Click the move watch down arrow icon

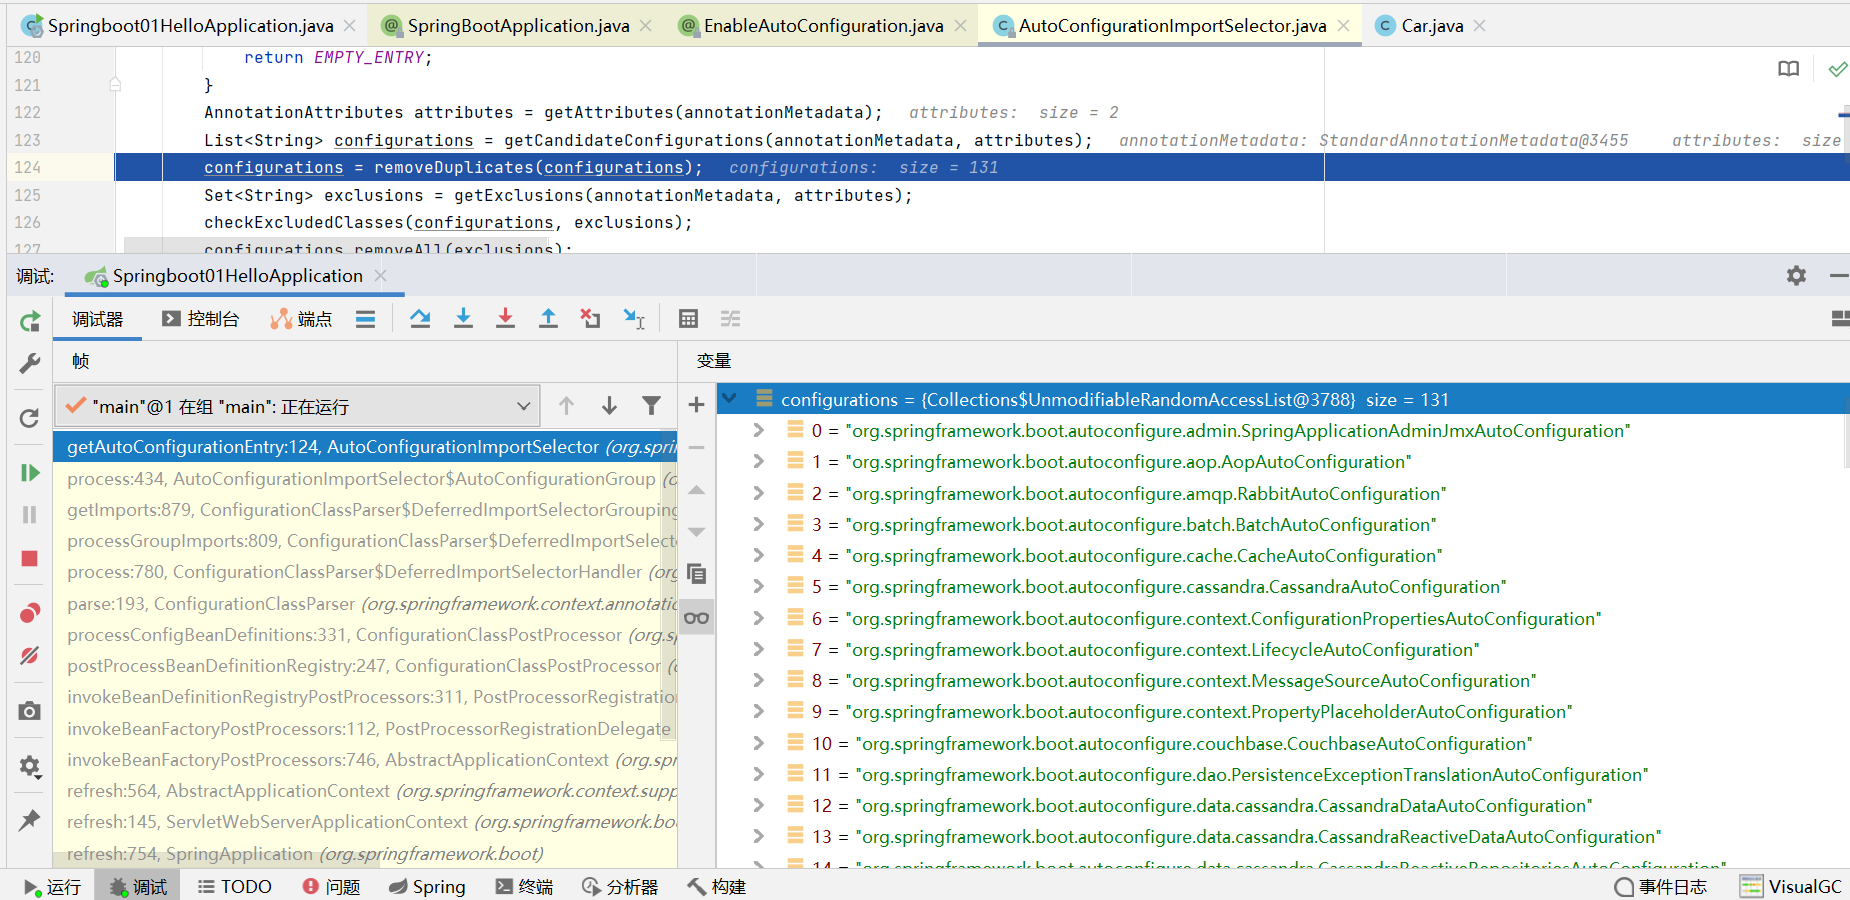[697, 532]
